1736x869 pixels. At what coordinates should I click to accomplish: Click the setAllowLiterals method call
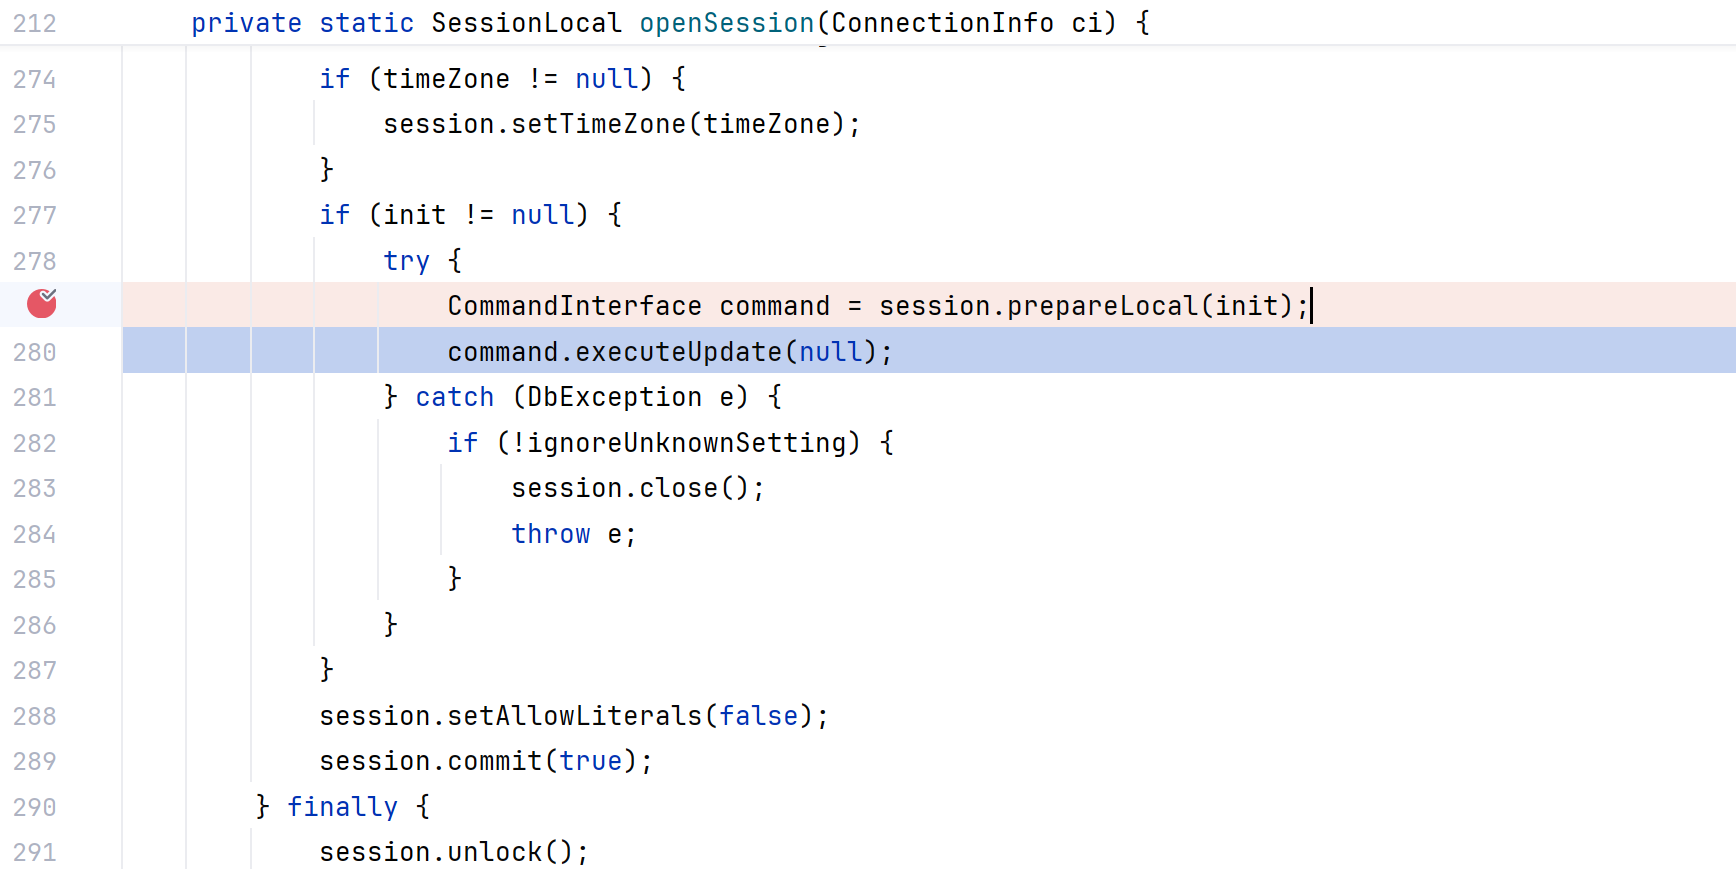click(575, 716)
